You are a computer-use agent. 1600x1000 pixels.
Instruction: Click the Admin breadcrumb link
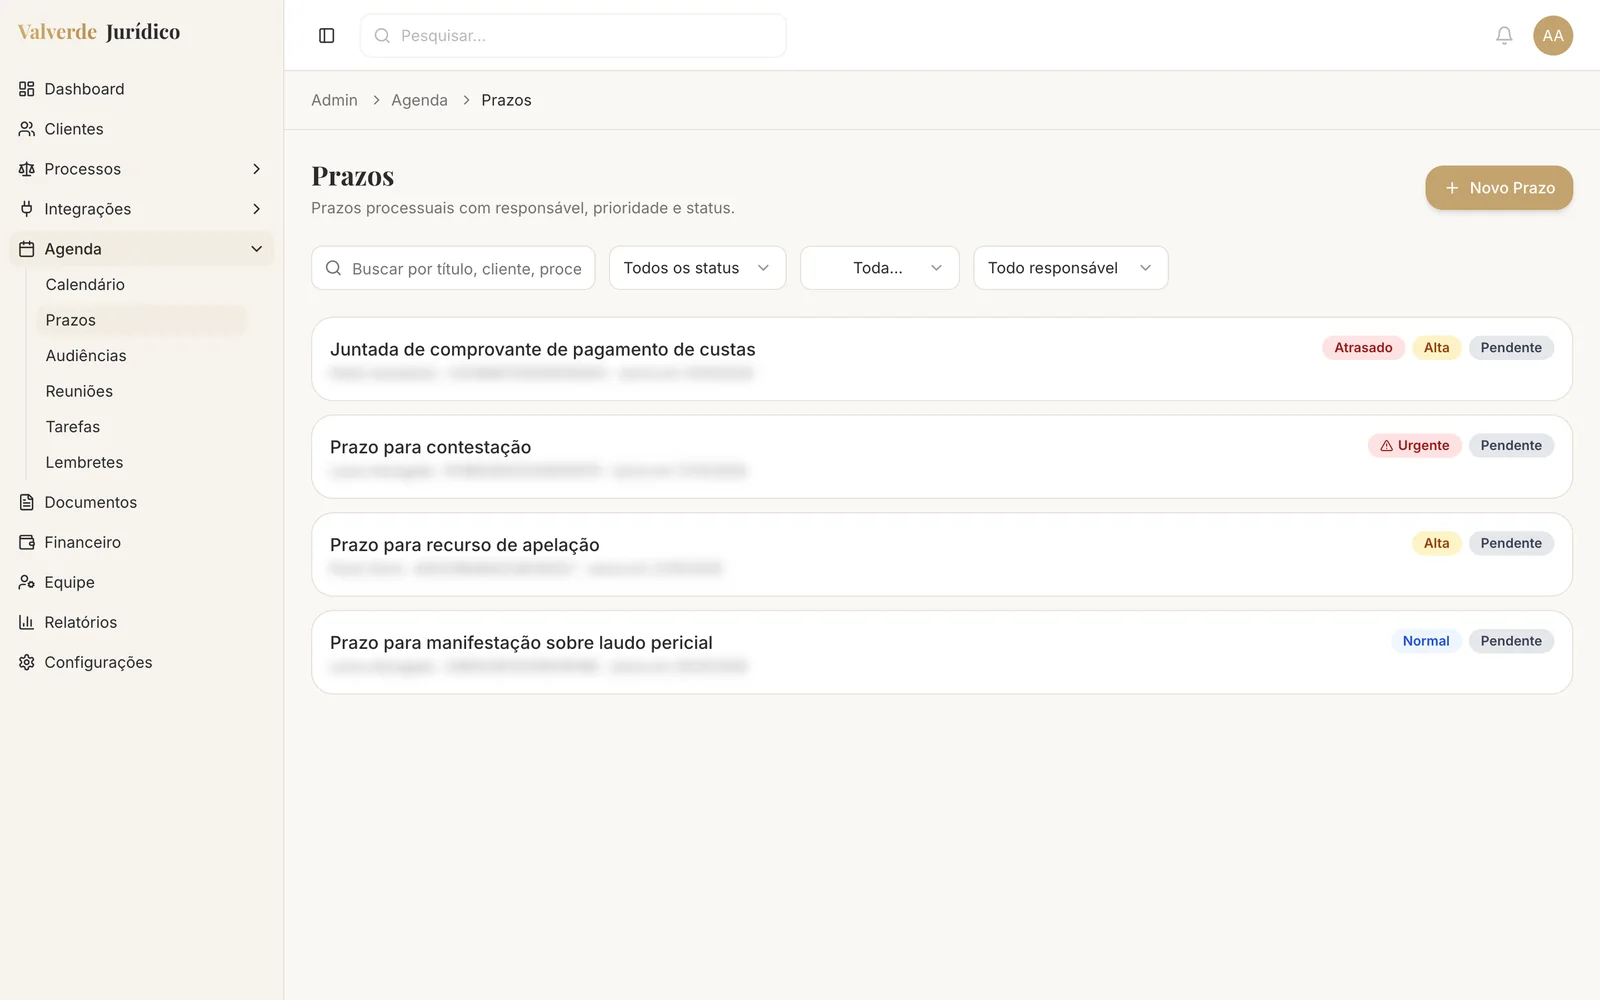[x=334, y=100]
